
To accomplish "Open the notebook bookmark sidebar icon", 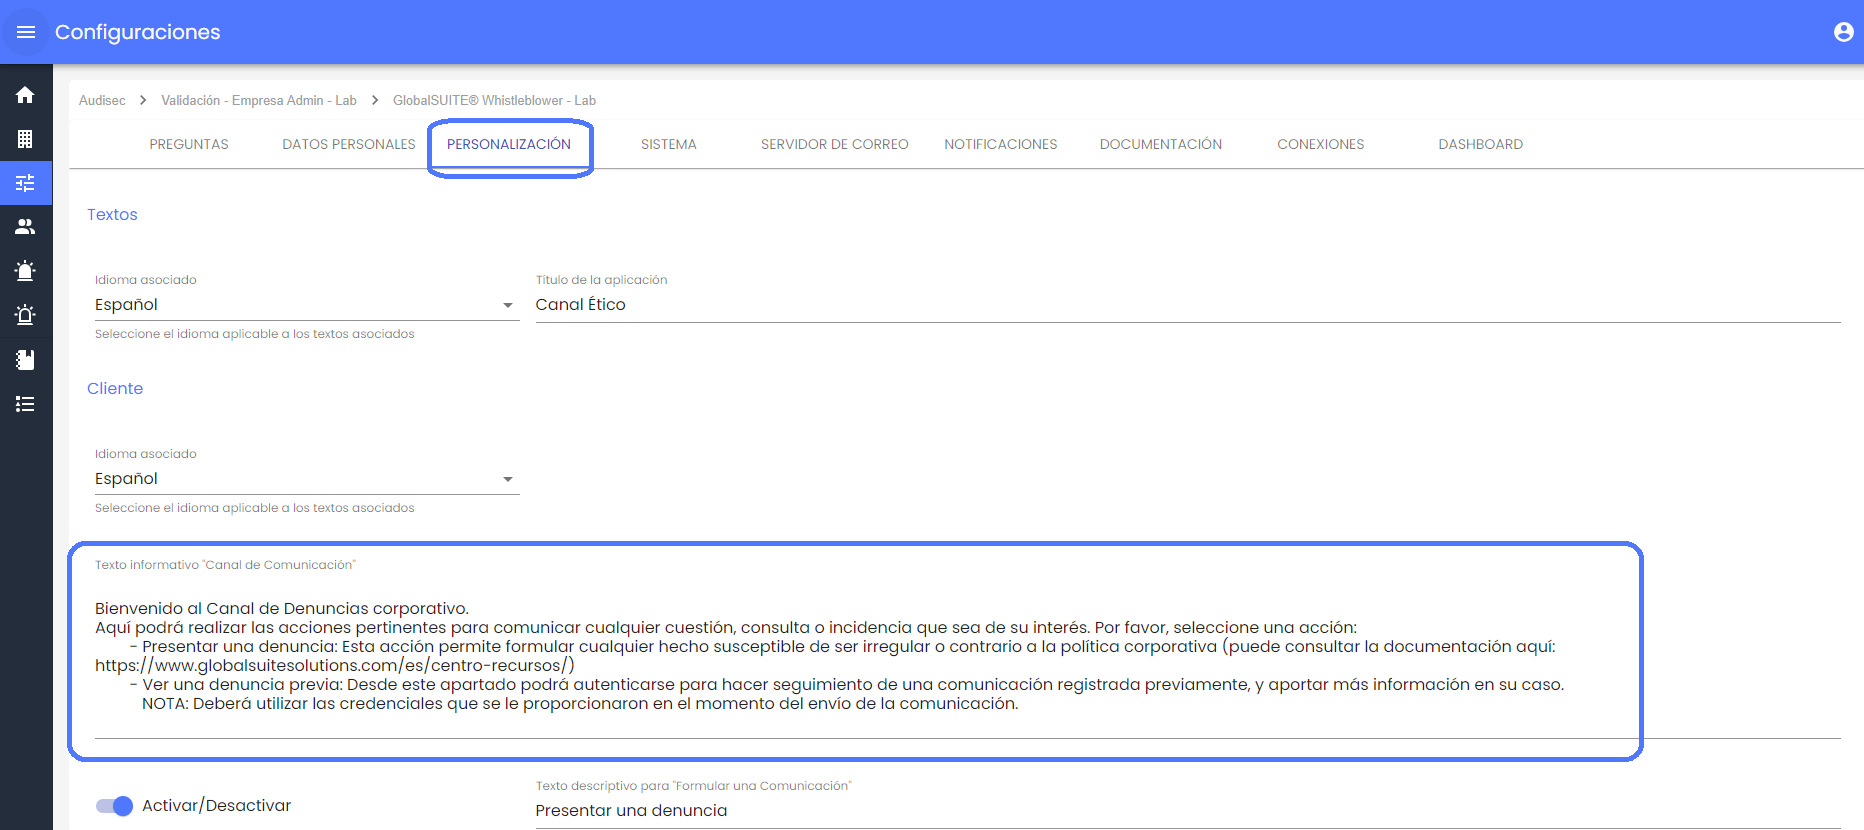I will [25, 360].
